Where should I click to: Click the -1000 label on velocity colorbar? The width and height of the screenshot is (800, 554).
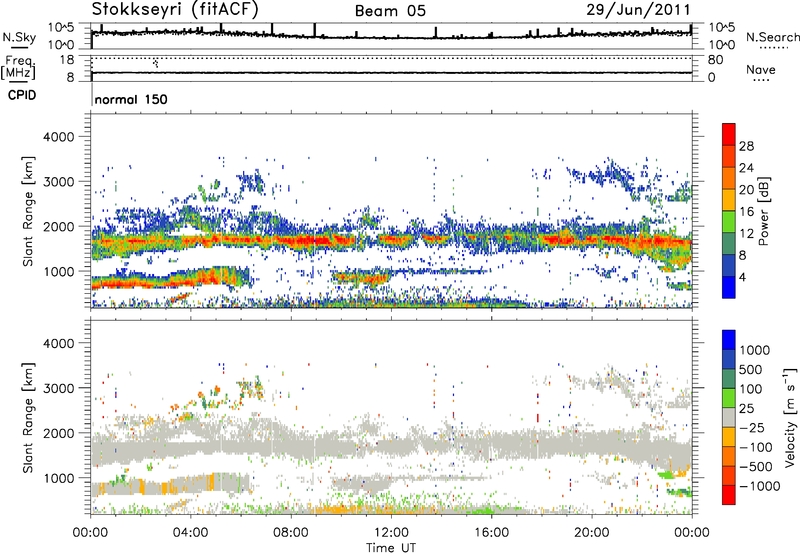pyautogui.click(x=759, y=486)
